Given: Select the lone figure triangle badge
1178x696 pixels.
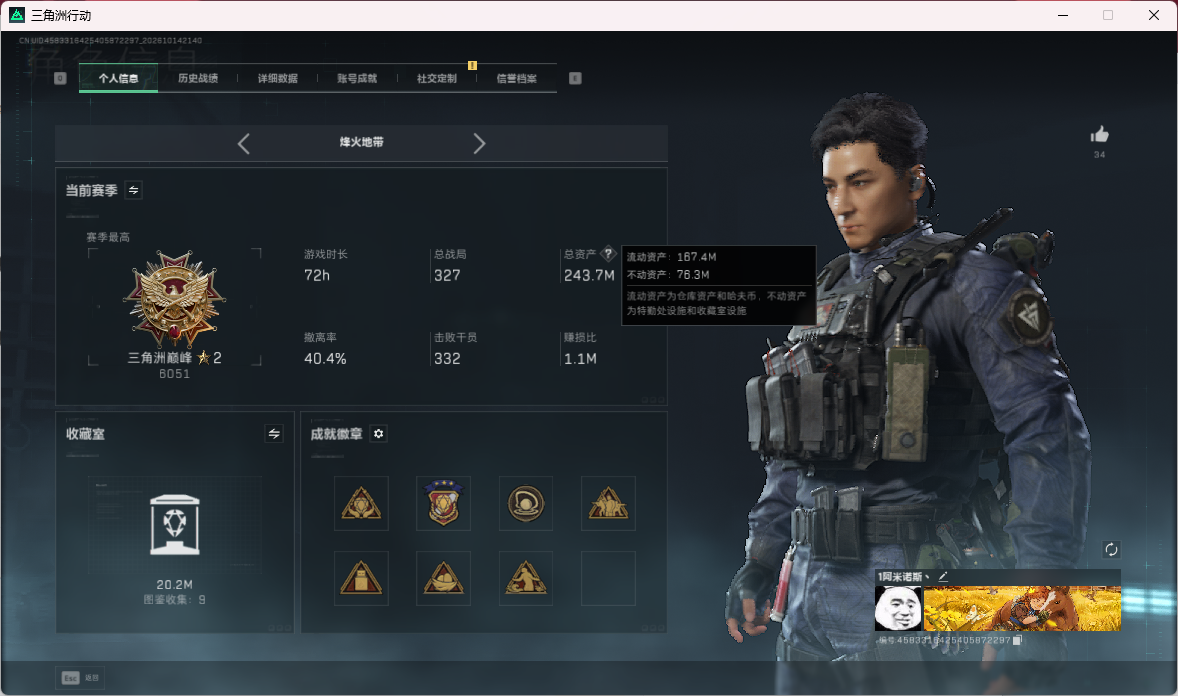Looking at the screenshot, I should (x=526, y=579).
